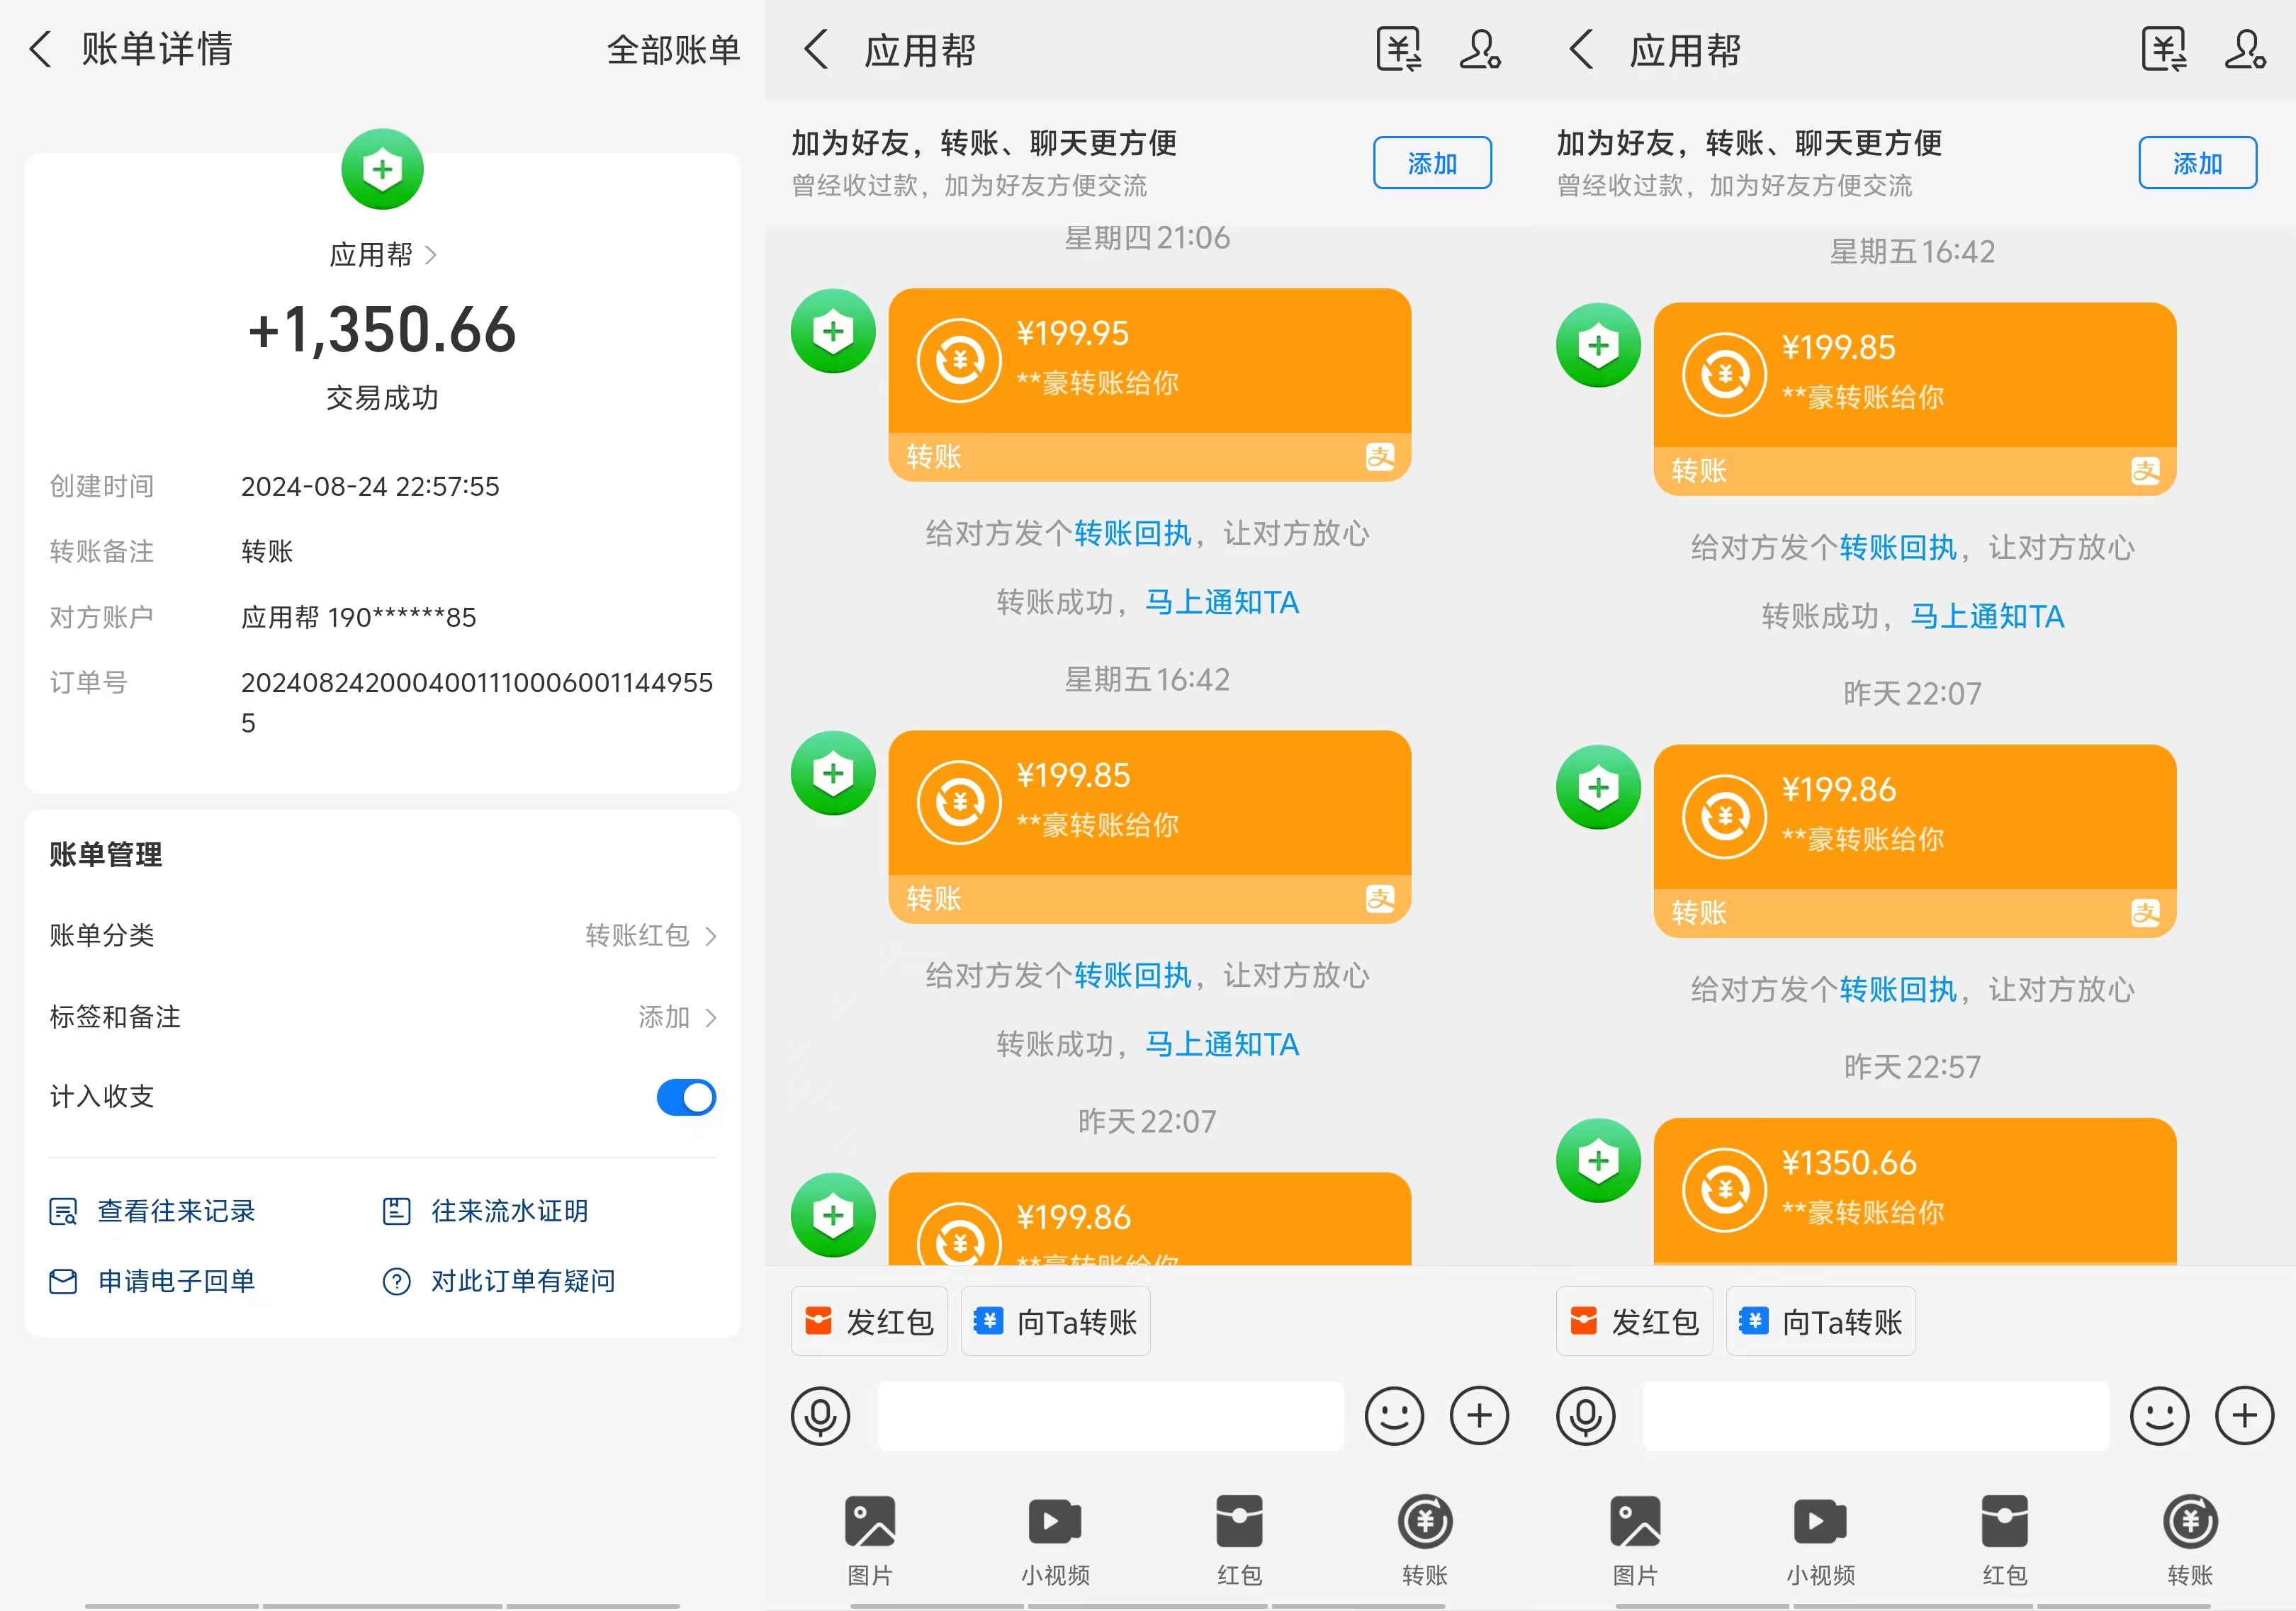Tap the back arrow on 账单详情 page
The image size is (2296, 1611).
(x=40, y=48)
